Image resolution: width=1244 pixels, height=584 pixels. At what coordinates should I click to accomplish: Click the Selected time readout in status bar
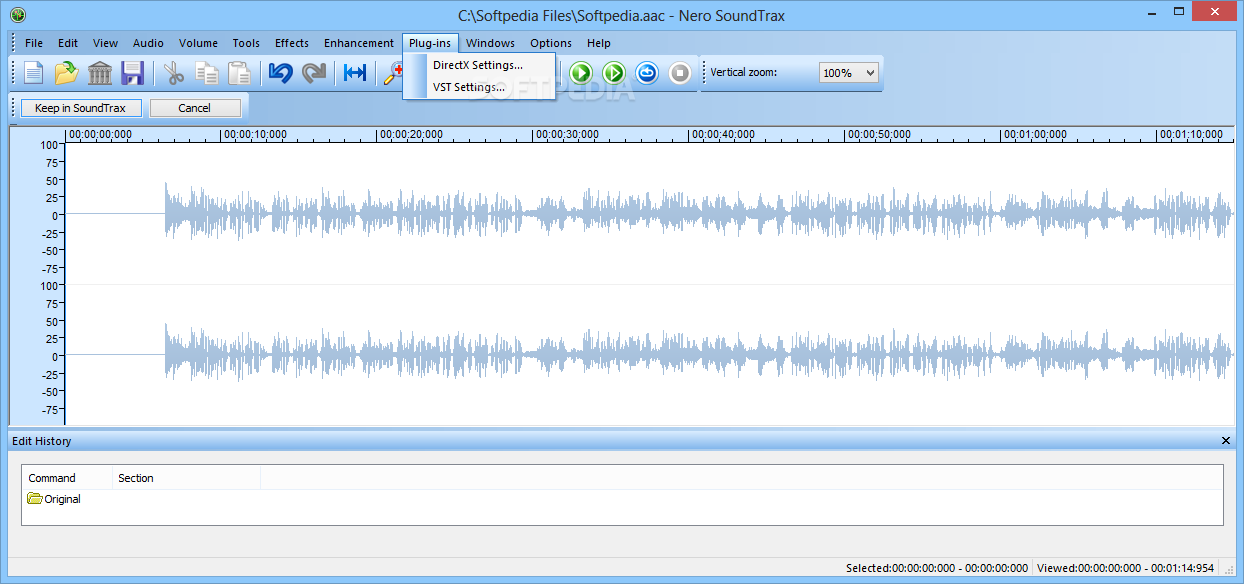936,568
